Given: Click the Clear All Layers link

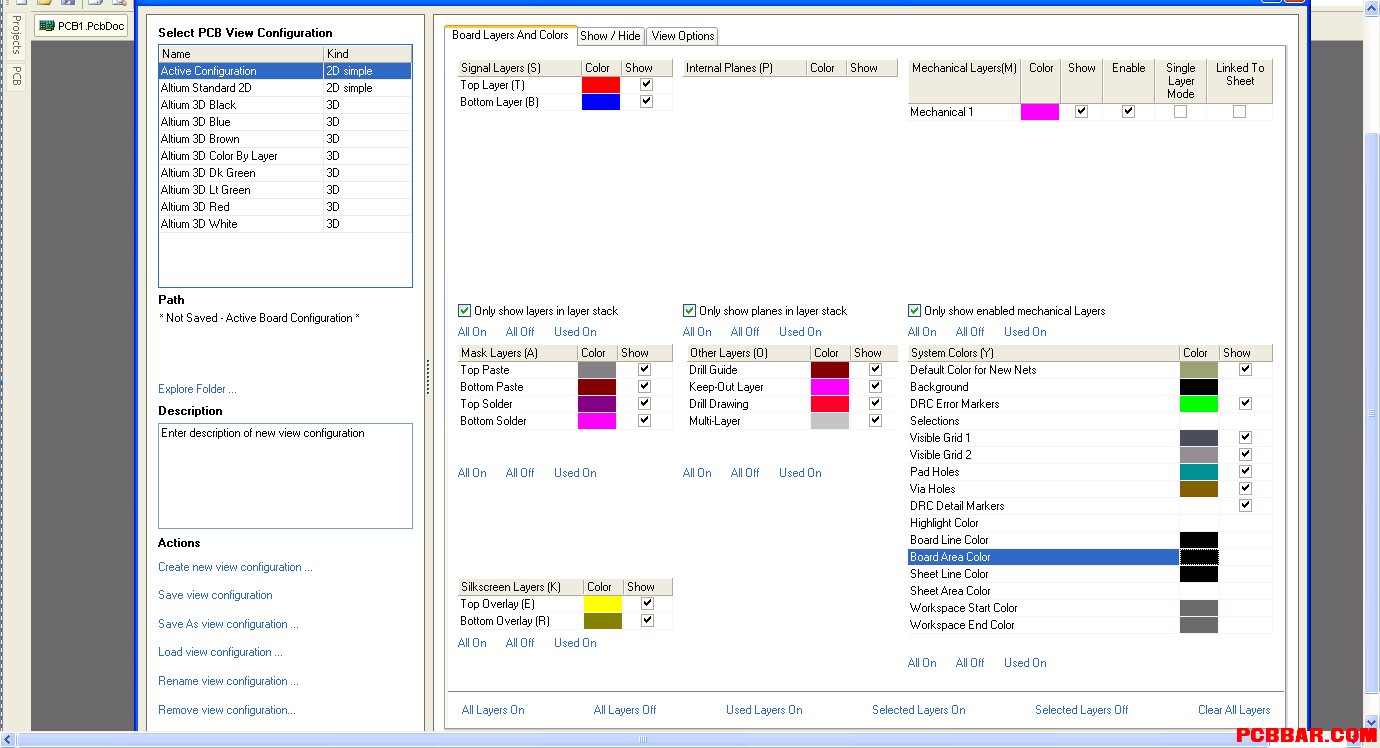Looking at the screenshot, I should (1234, 710).
